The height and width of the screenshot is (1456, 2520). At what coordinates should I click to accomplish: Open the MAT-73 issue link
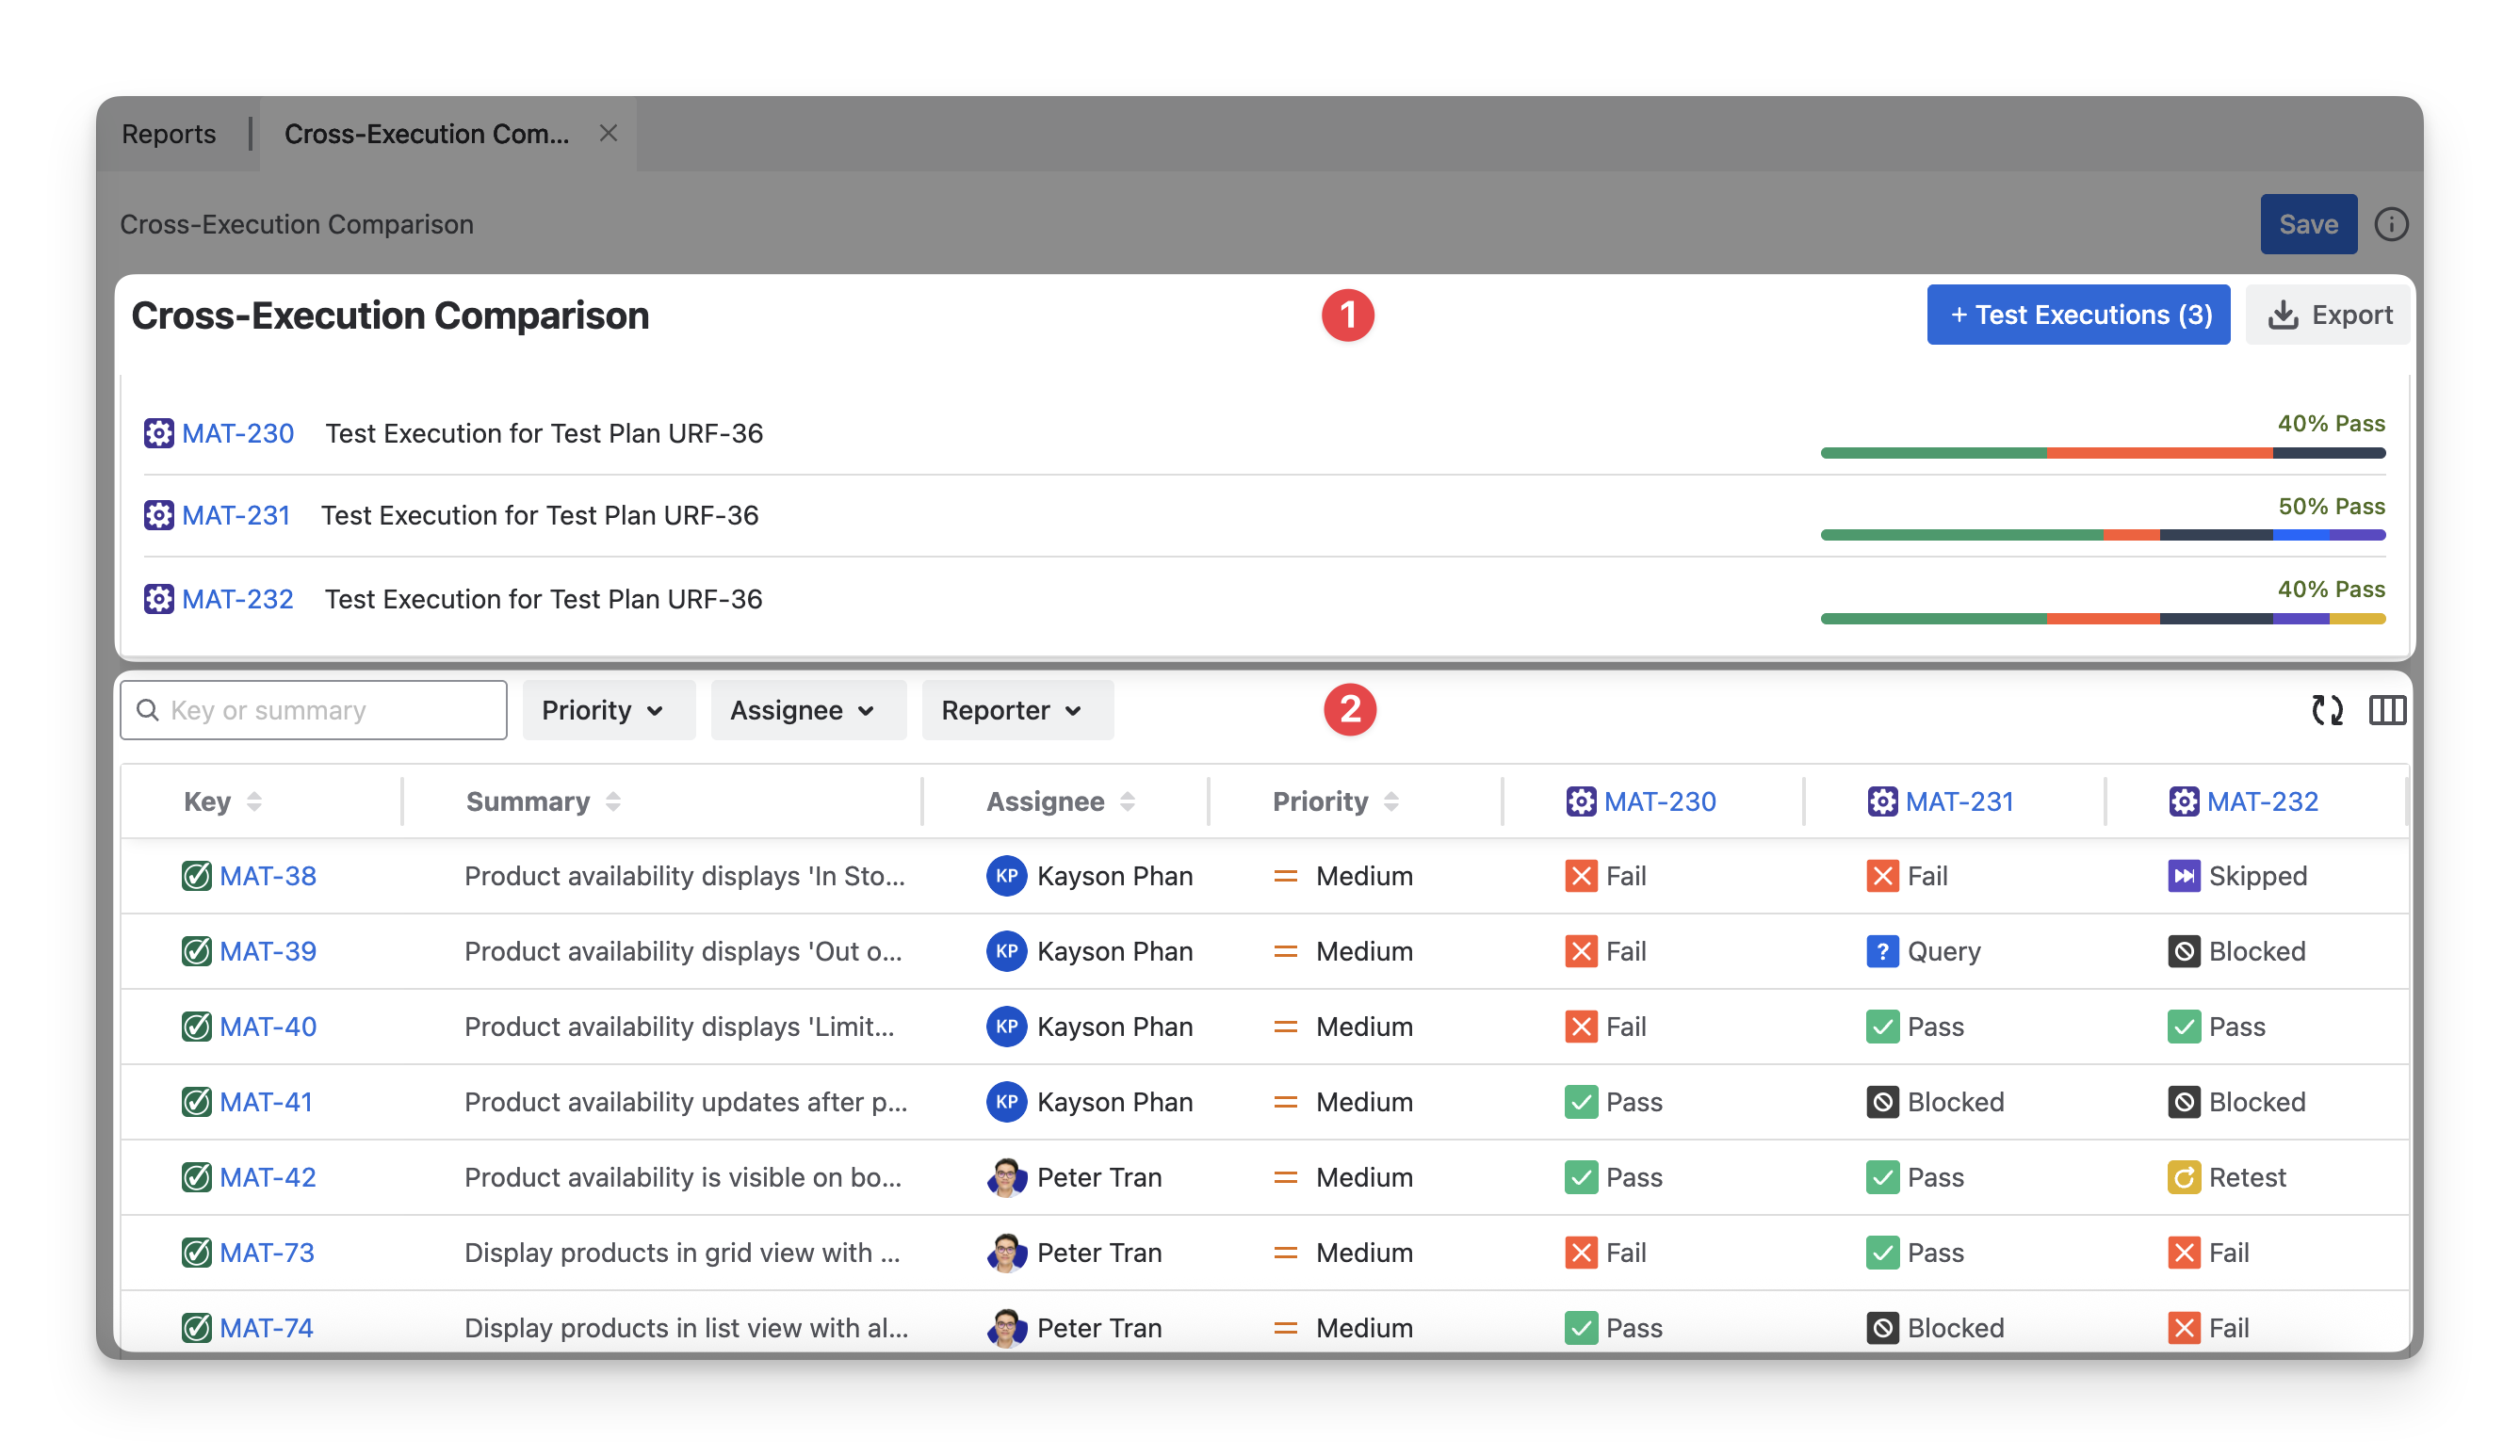(x=267, y=1252)
